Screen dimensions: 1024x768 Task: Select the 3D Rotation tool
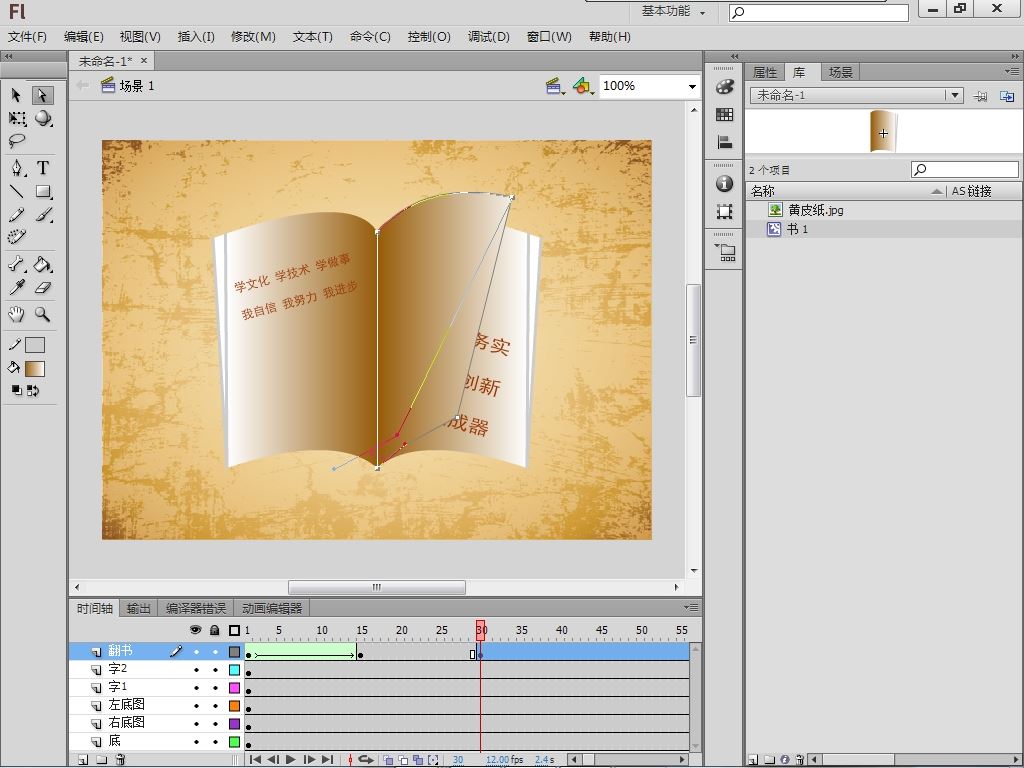pyautogui.click(x=43, y=119)
